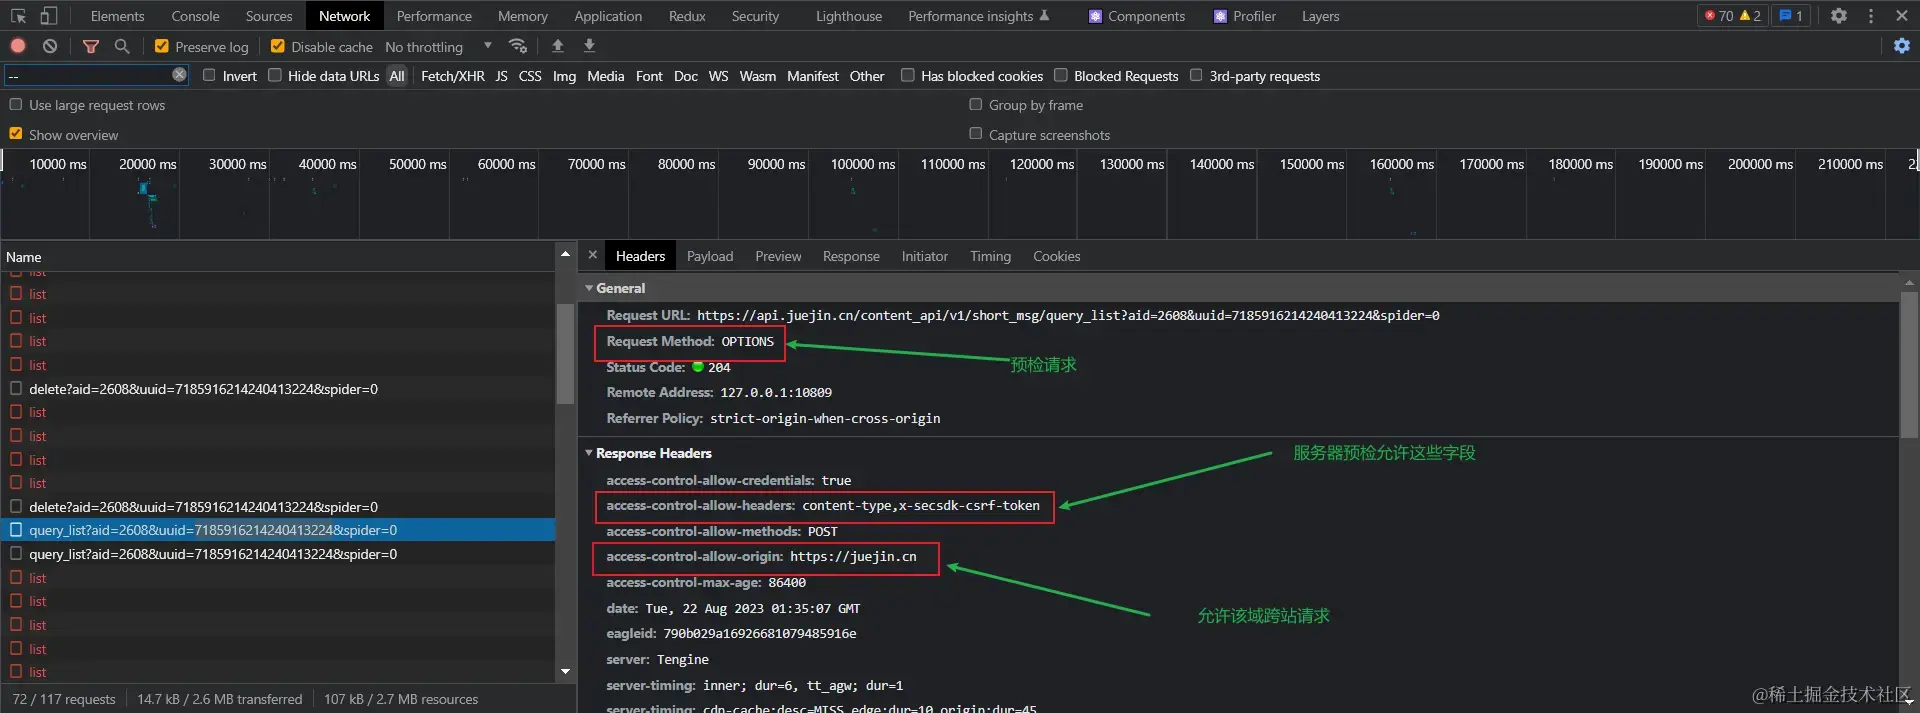Open the Performance tab
Image resolution: width=1920 pixels, height=713 pixels.
pos(434,16)
